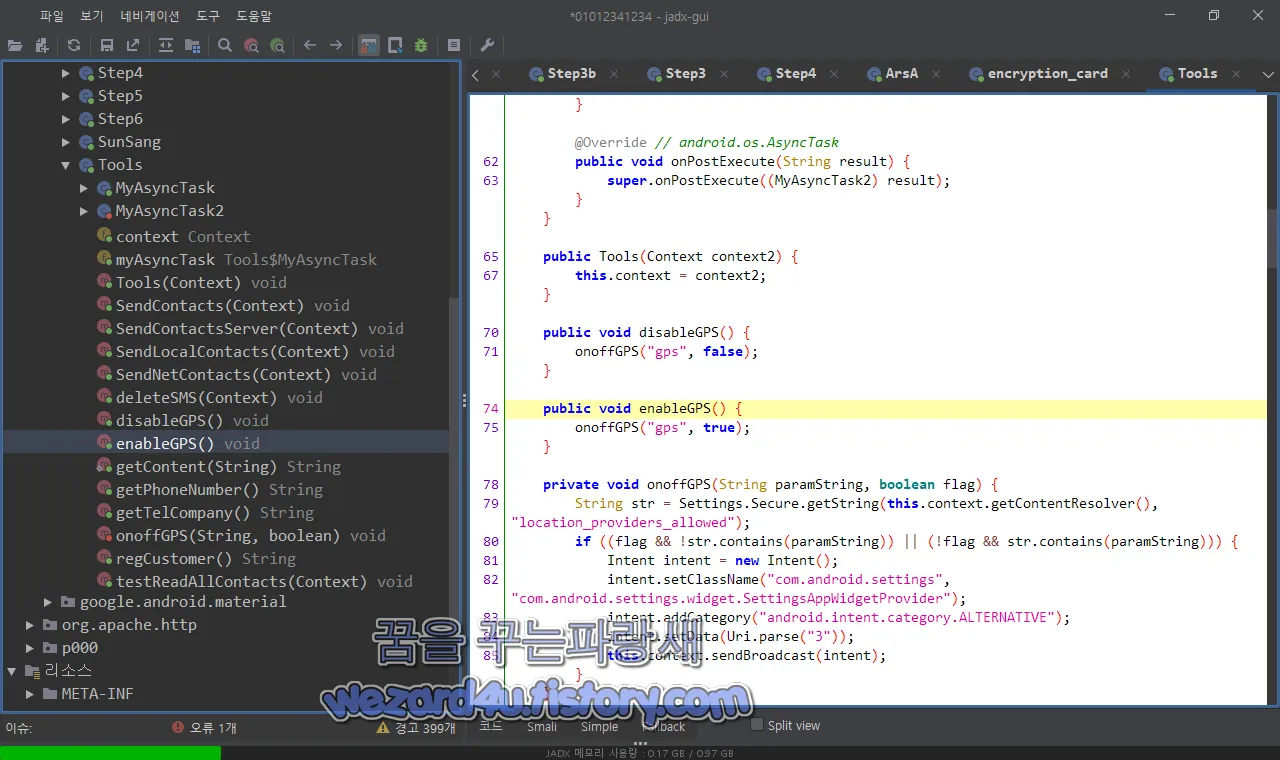The image size is (1280, 760).
Task: Open the log viewer toolbar icon
Action: pyautogui.click(x=454, y=45)
